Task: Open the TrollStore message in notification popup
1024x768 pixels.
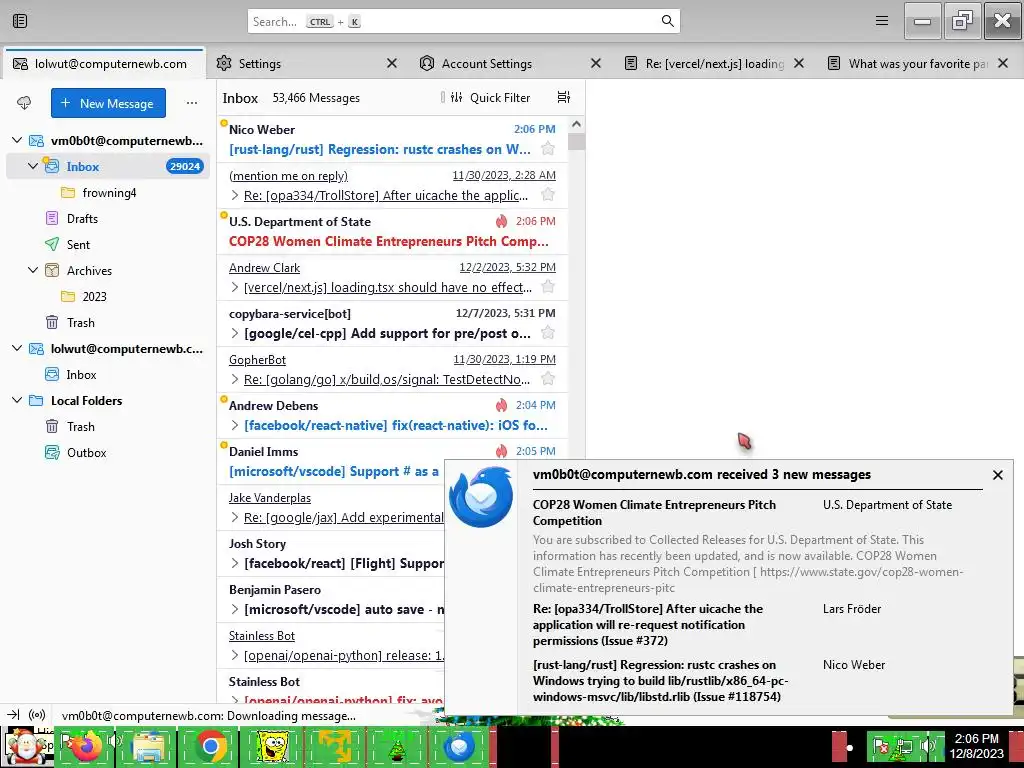Action: pyautogui.click(x=648, y=624)
